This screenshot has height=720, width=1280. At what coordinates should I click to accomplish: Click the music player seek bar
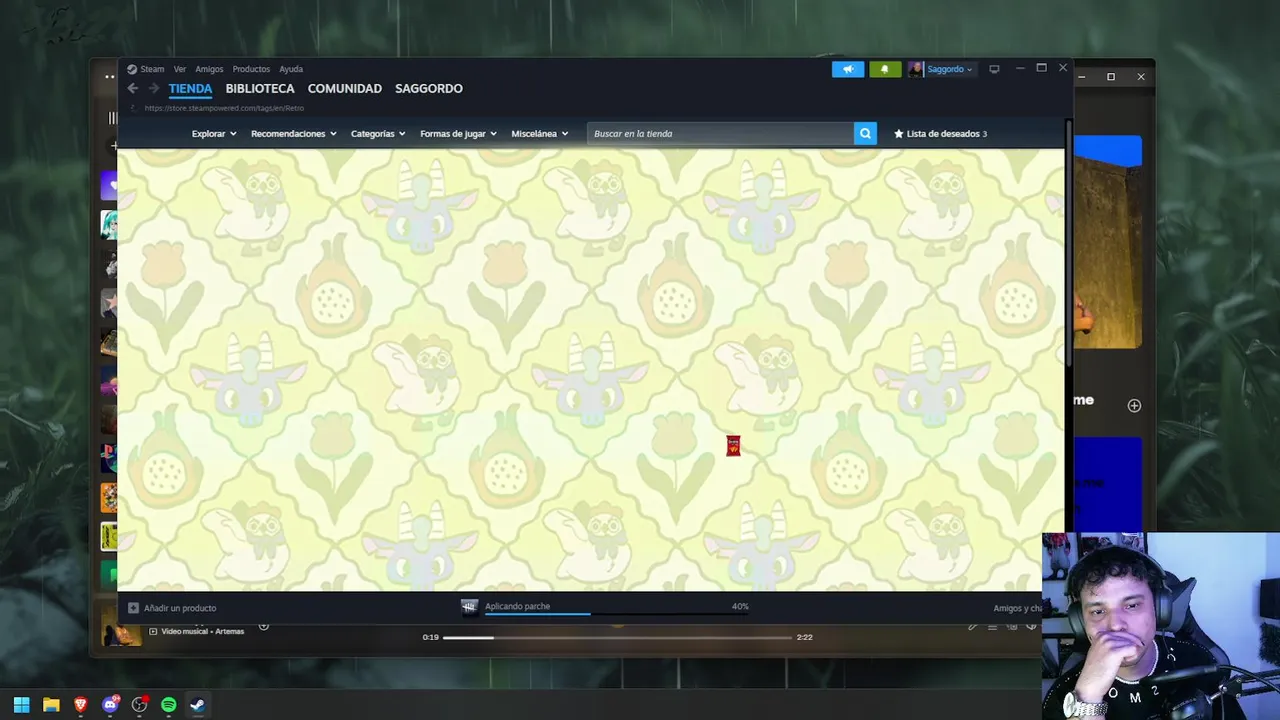(x=617, y=637)
